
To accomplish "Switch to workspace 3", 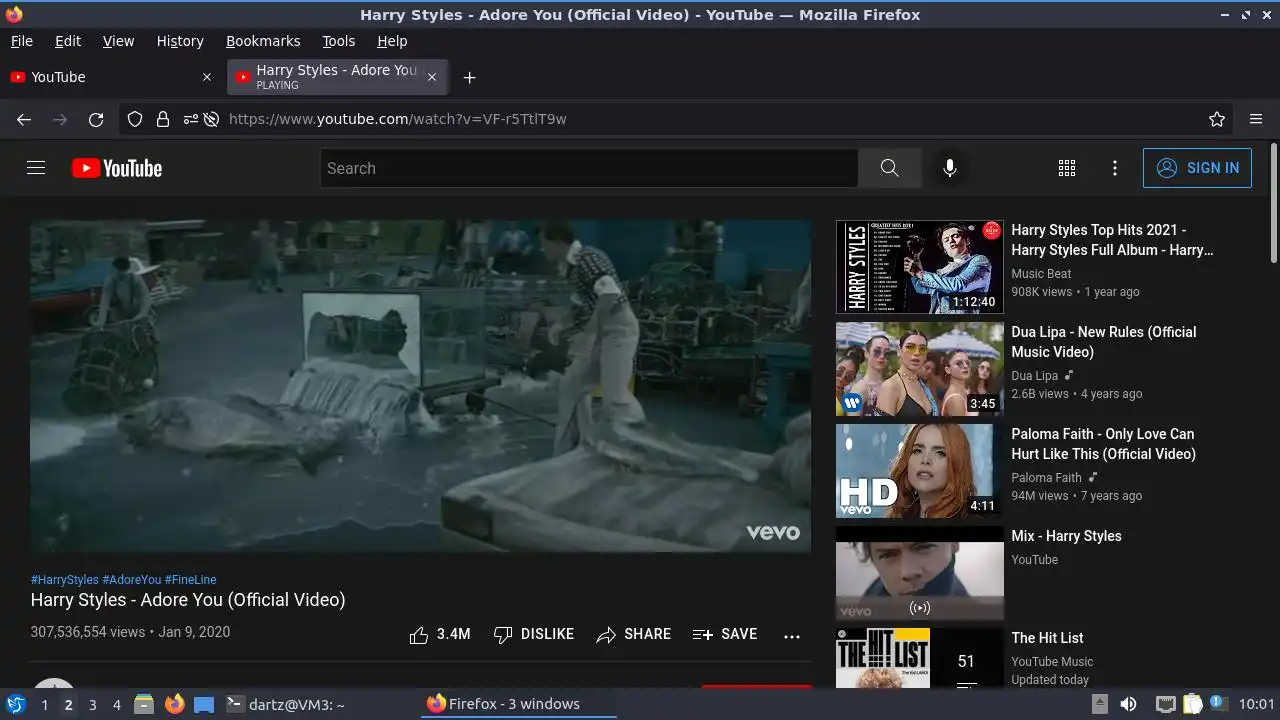I will tap(92, 704).
